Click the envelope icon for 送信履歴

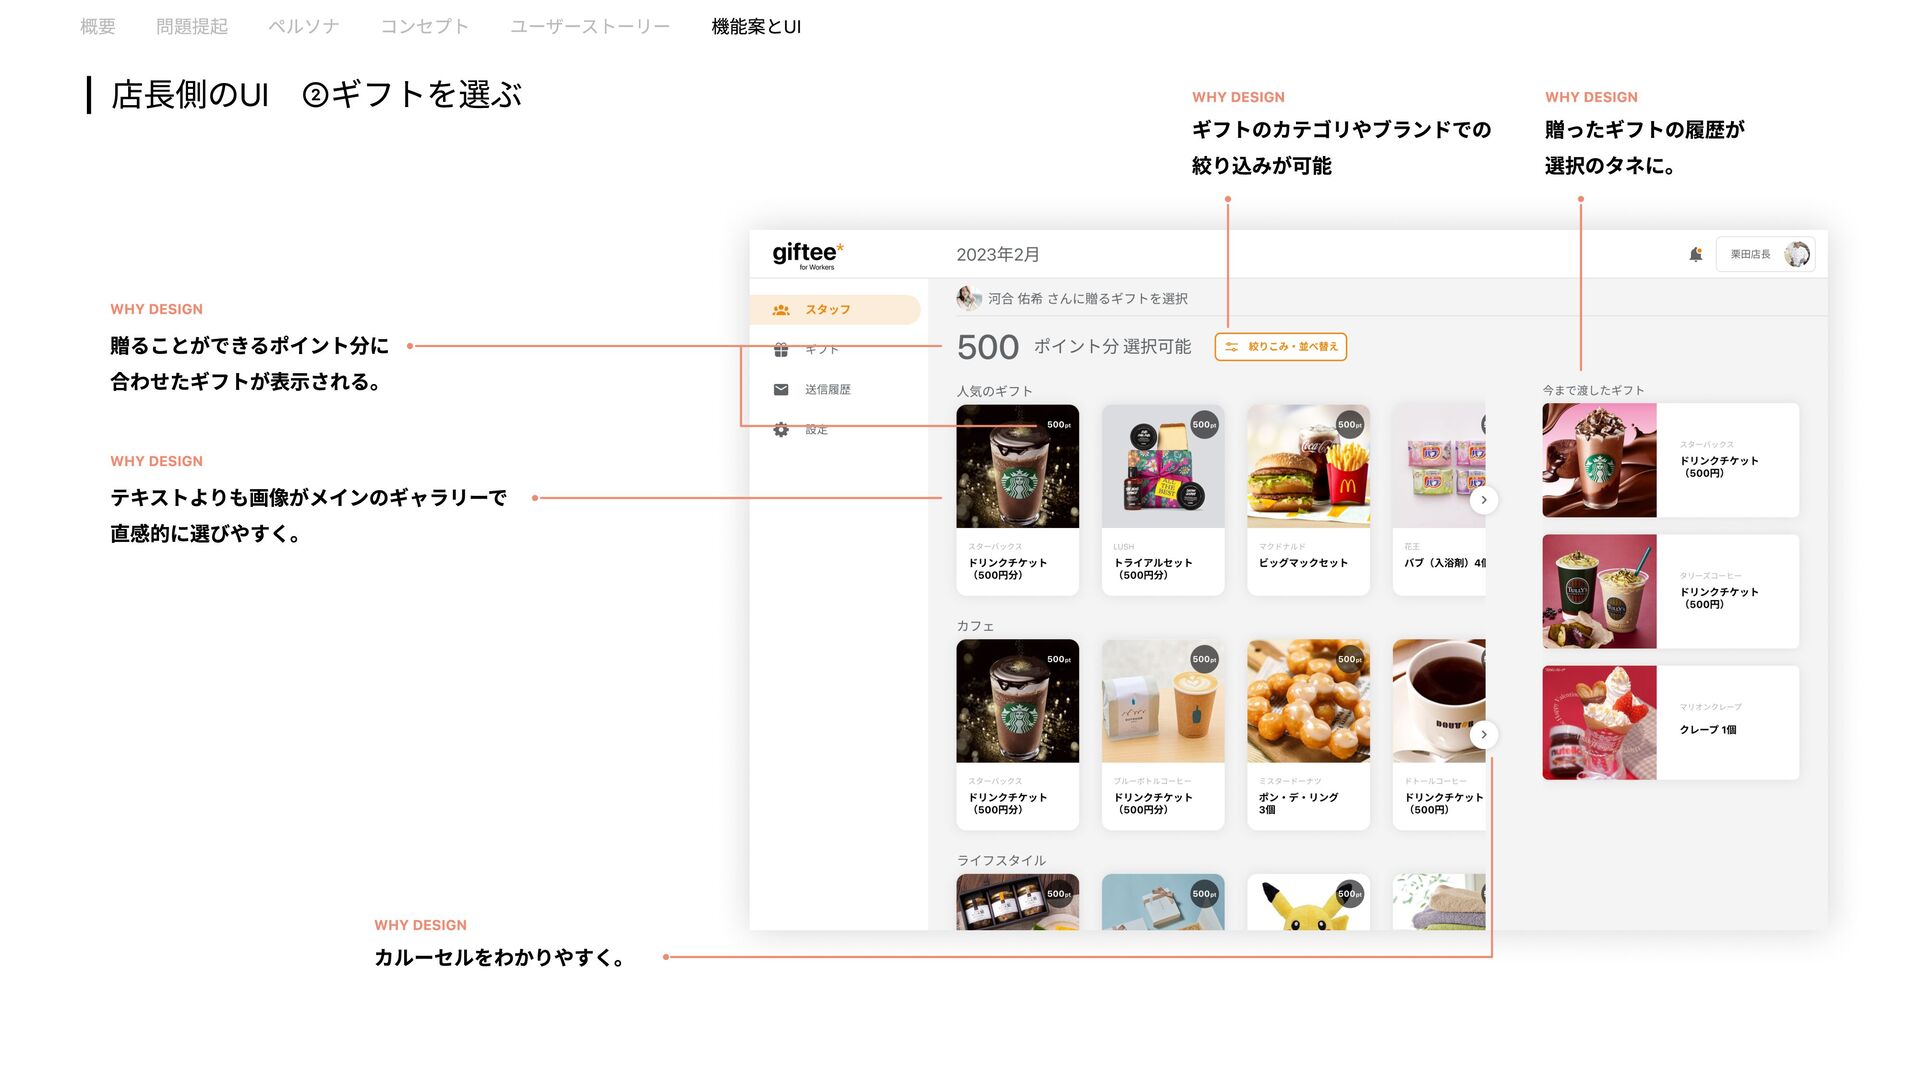[781, 390]
